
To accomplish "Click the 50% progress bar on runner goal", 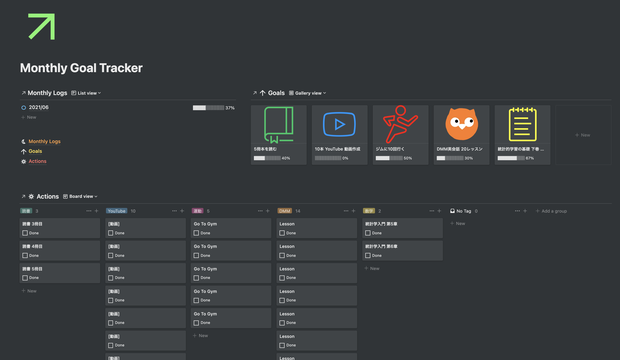I will coord(389,158).
